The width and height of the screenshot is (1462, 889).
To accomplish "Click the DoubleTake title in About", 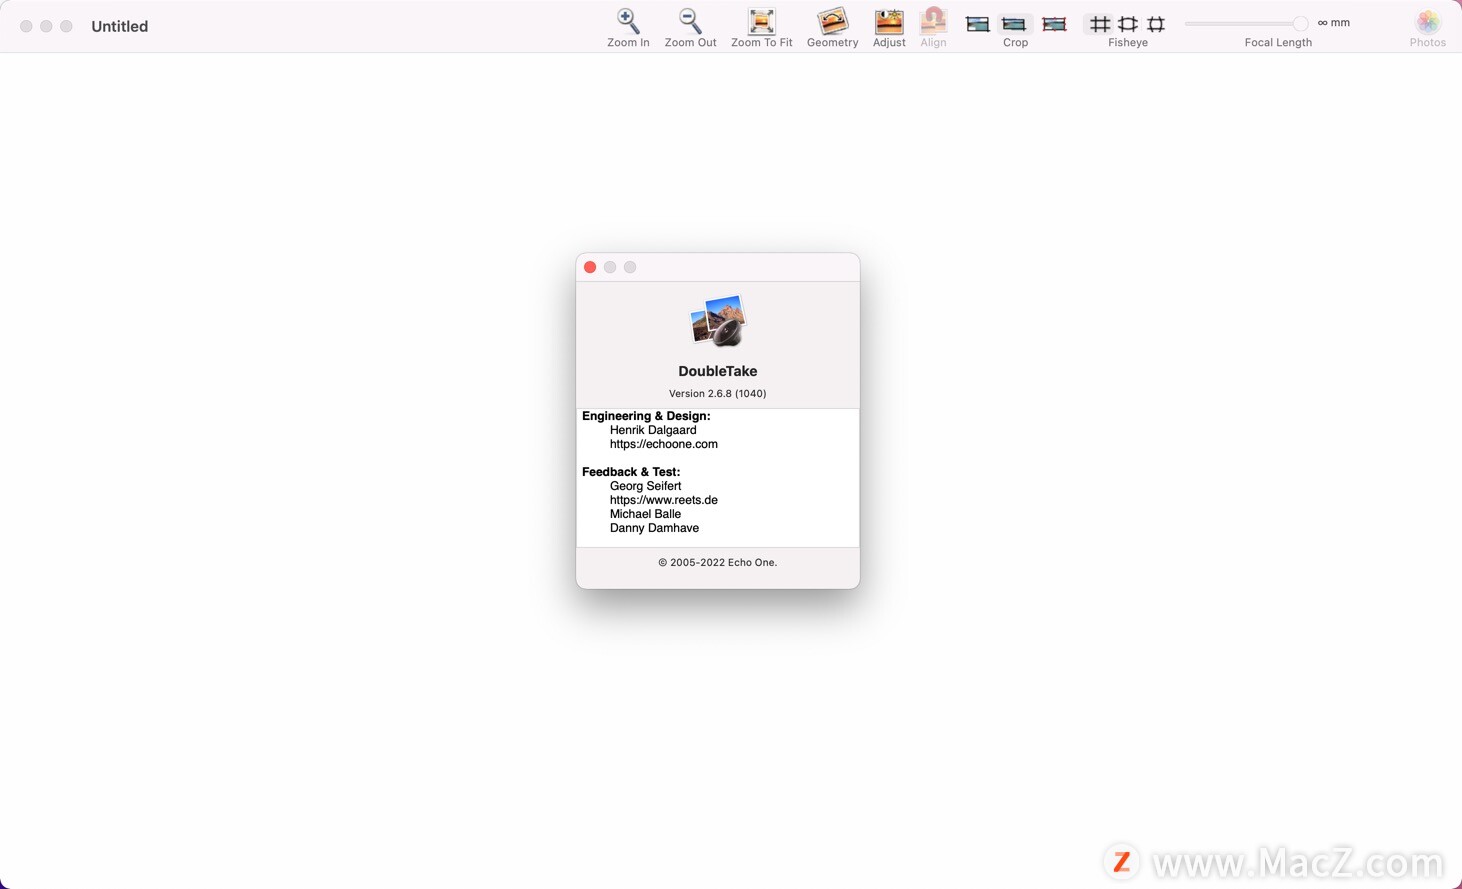I will pos(718,371).
